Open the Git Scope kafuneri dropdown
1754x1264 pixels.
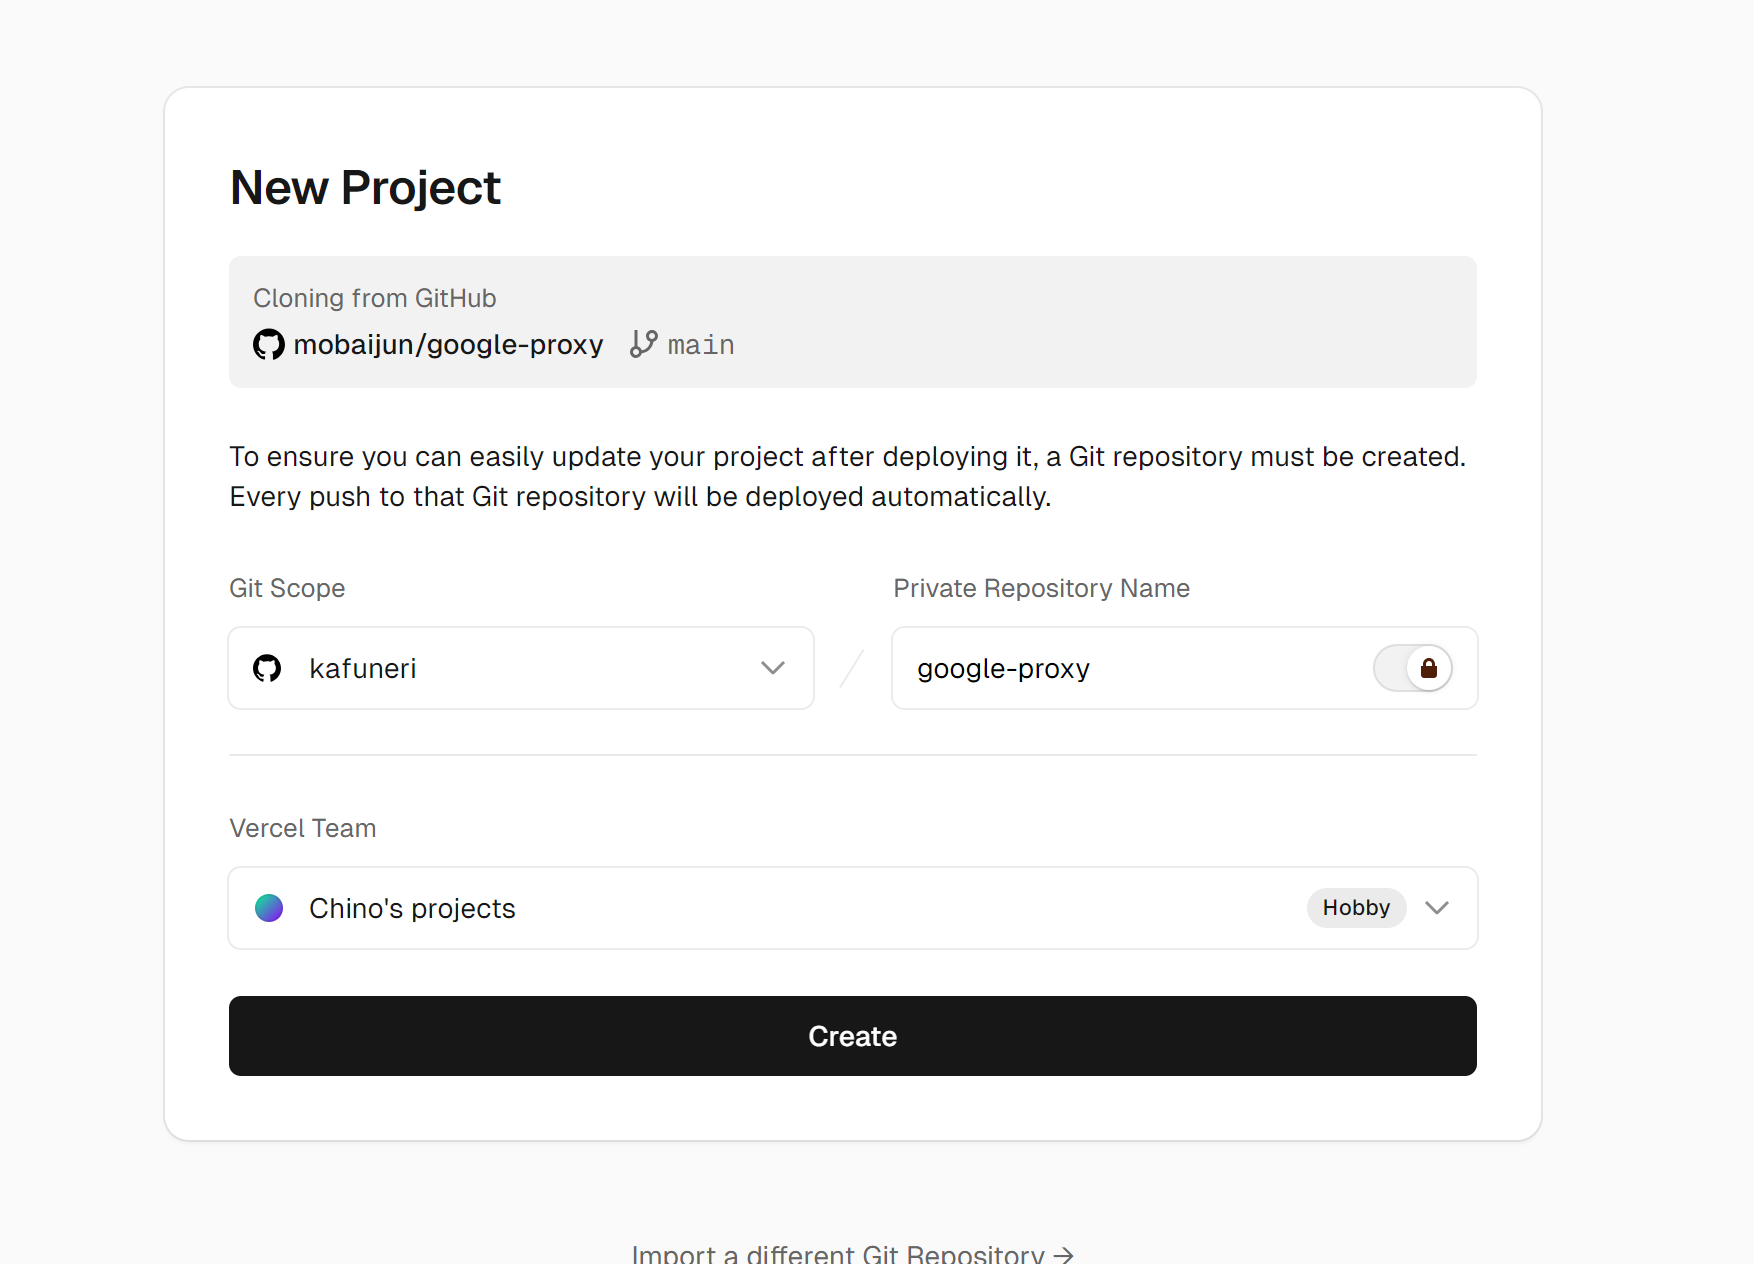coord(521,668)
